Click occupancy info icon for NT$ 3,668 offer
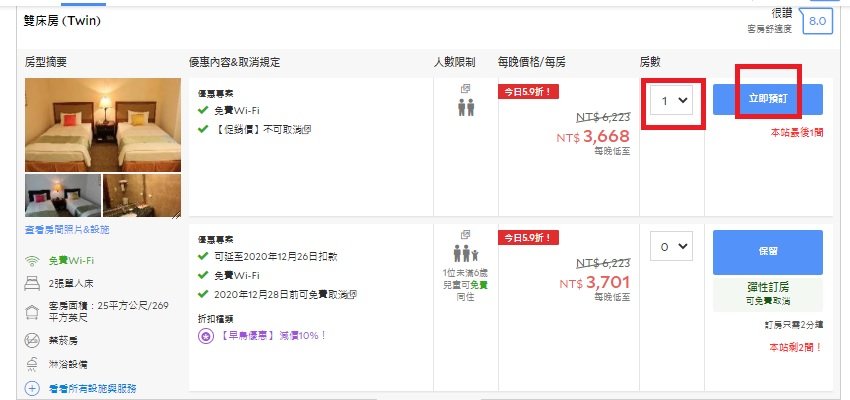850x400 pixels. [466, 88]
